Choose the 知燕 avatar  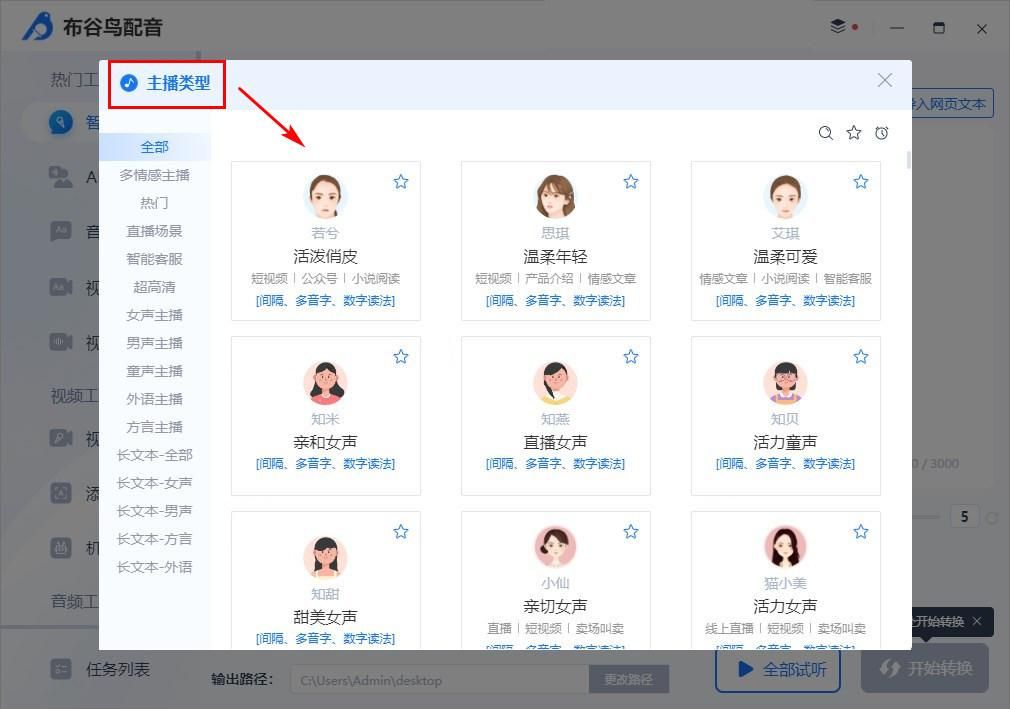point(555,383)
